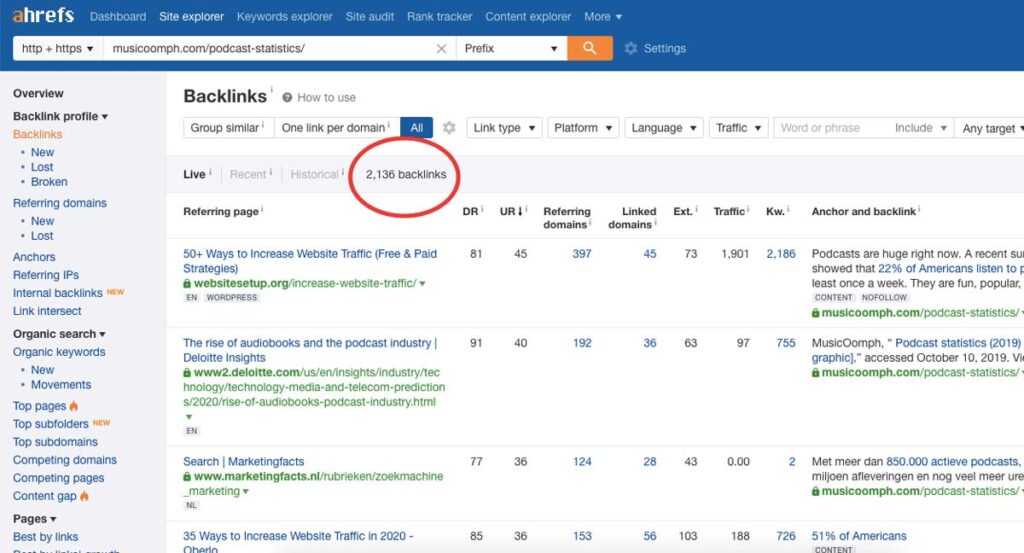This screenshot has height=553, width=1024.
Task: Open the Prefix mode dropdown
Action: point(511,48)
